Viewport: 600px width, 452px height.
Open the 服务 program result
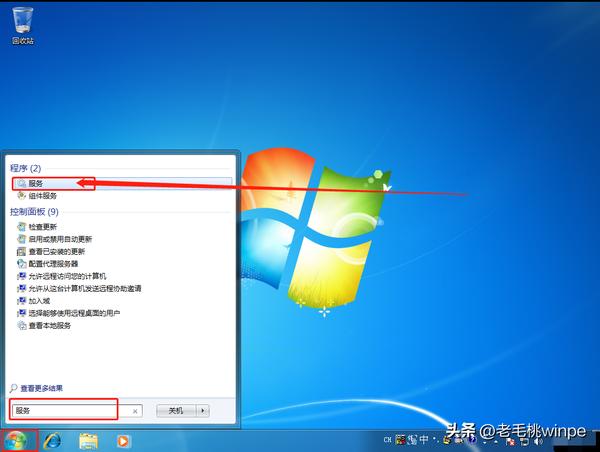(122, 183)
